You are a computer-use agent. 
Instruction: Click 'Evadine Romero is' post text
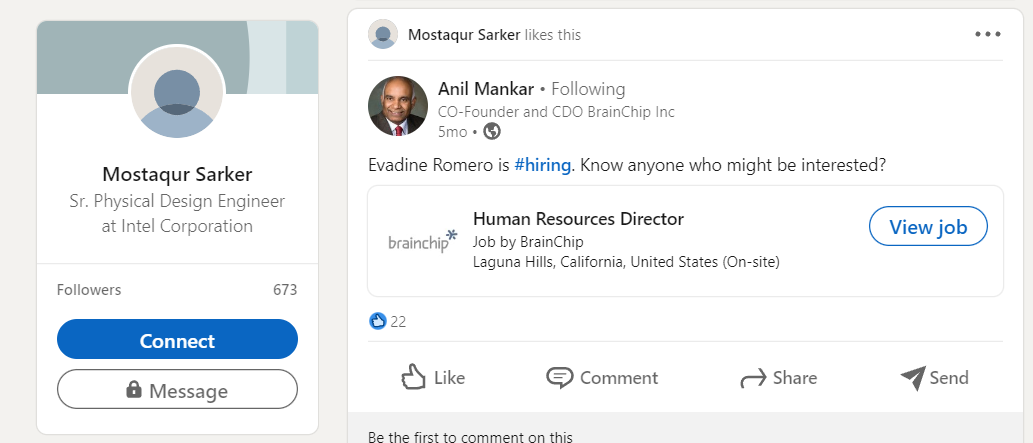point(439,165)
